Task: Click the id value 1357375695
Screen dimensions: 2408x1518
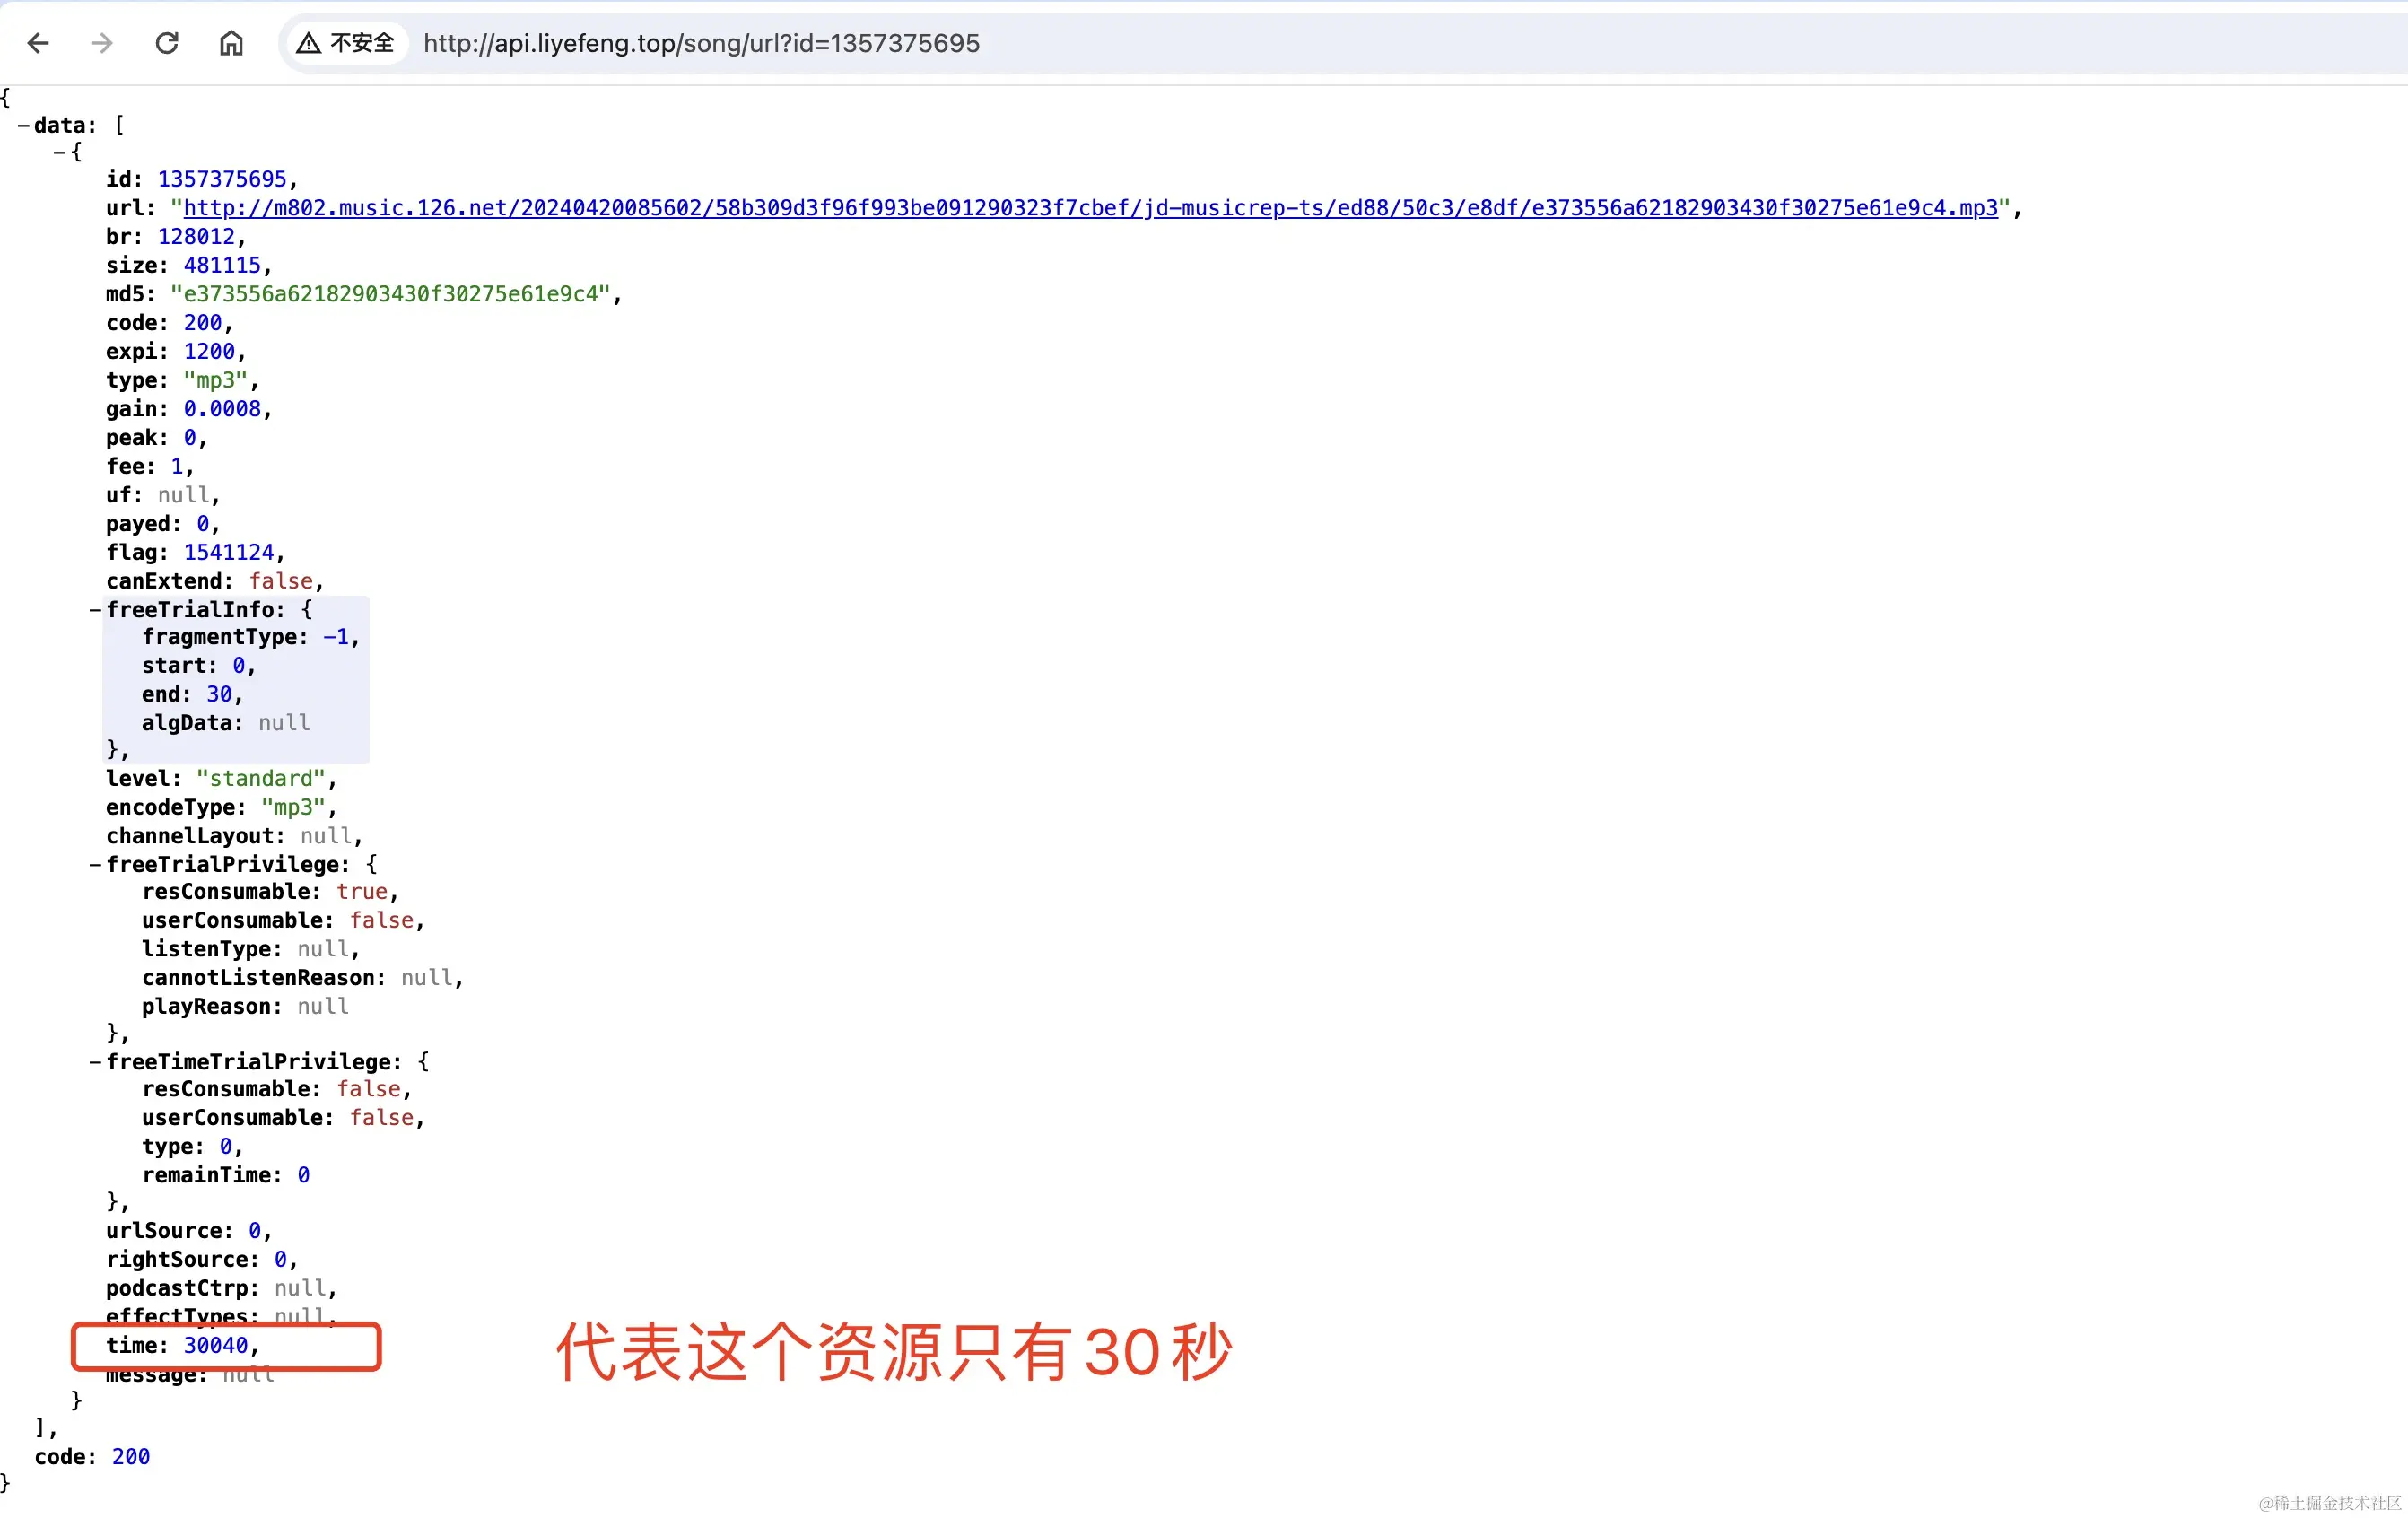Action: [222, 179]
